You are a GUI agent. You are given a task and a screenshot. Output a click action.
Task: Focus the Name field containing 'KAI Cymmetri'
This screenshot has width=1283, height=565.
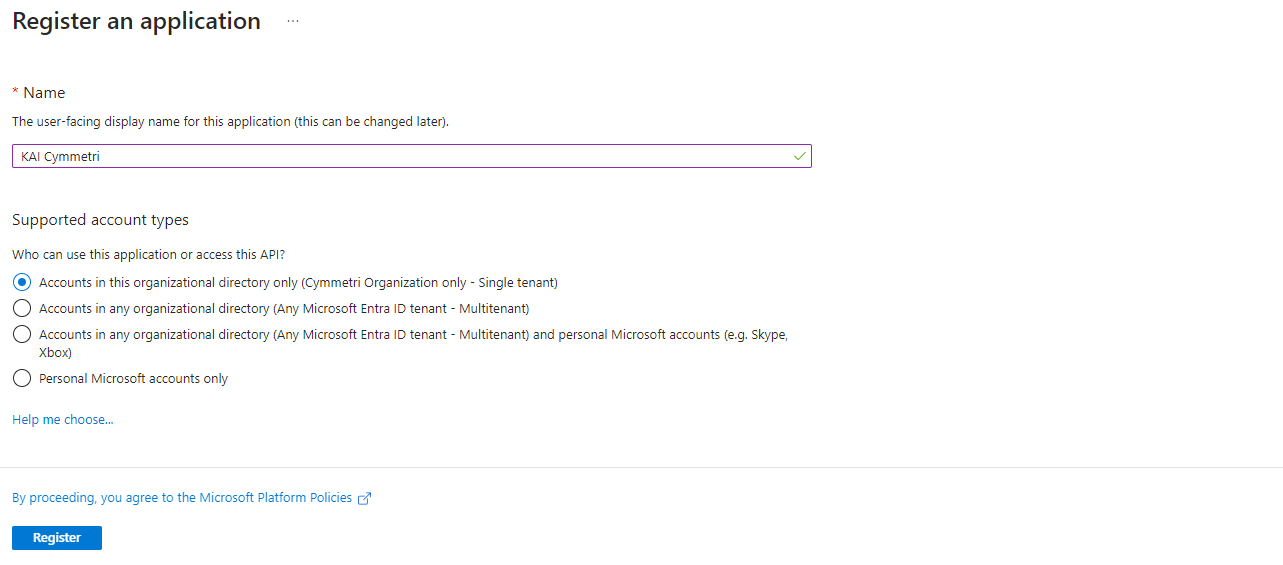tap(400, 157)
